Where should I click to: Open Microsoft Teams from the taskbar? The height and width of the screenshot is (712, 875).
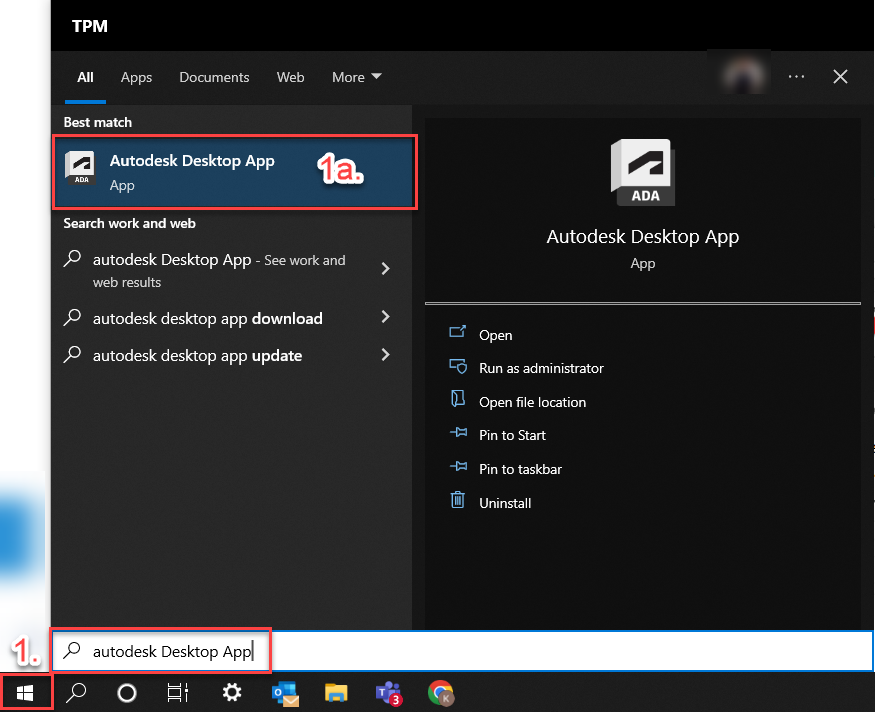tap(389, 692)
